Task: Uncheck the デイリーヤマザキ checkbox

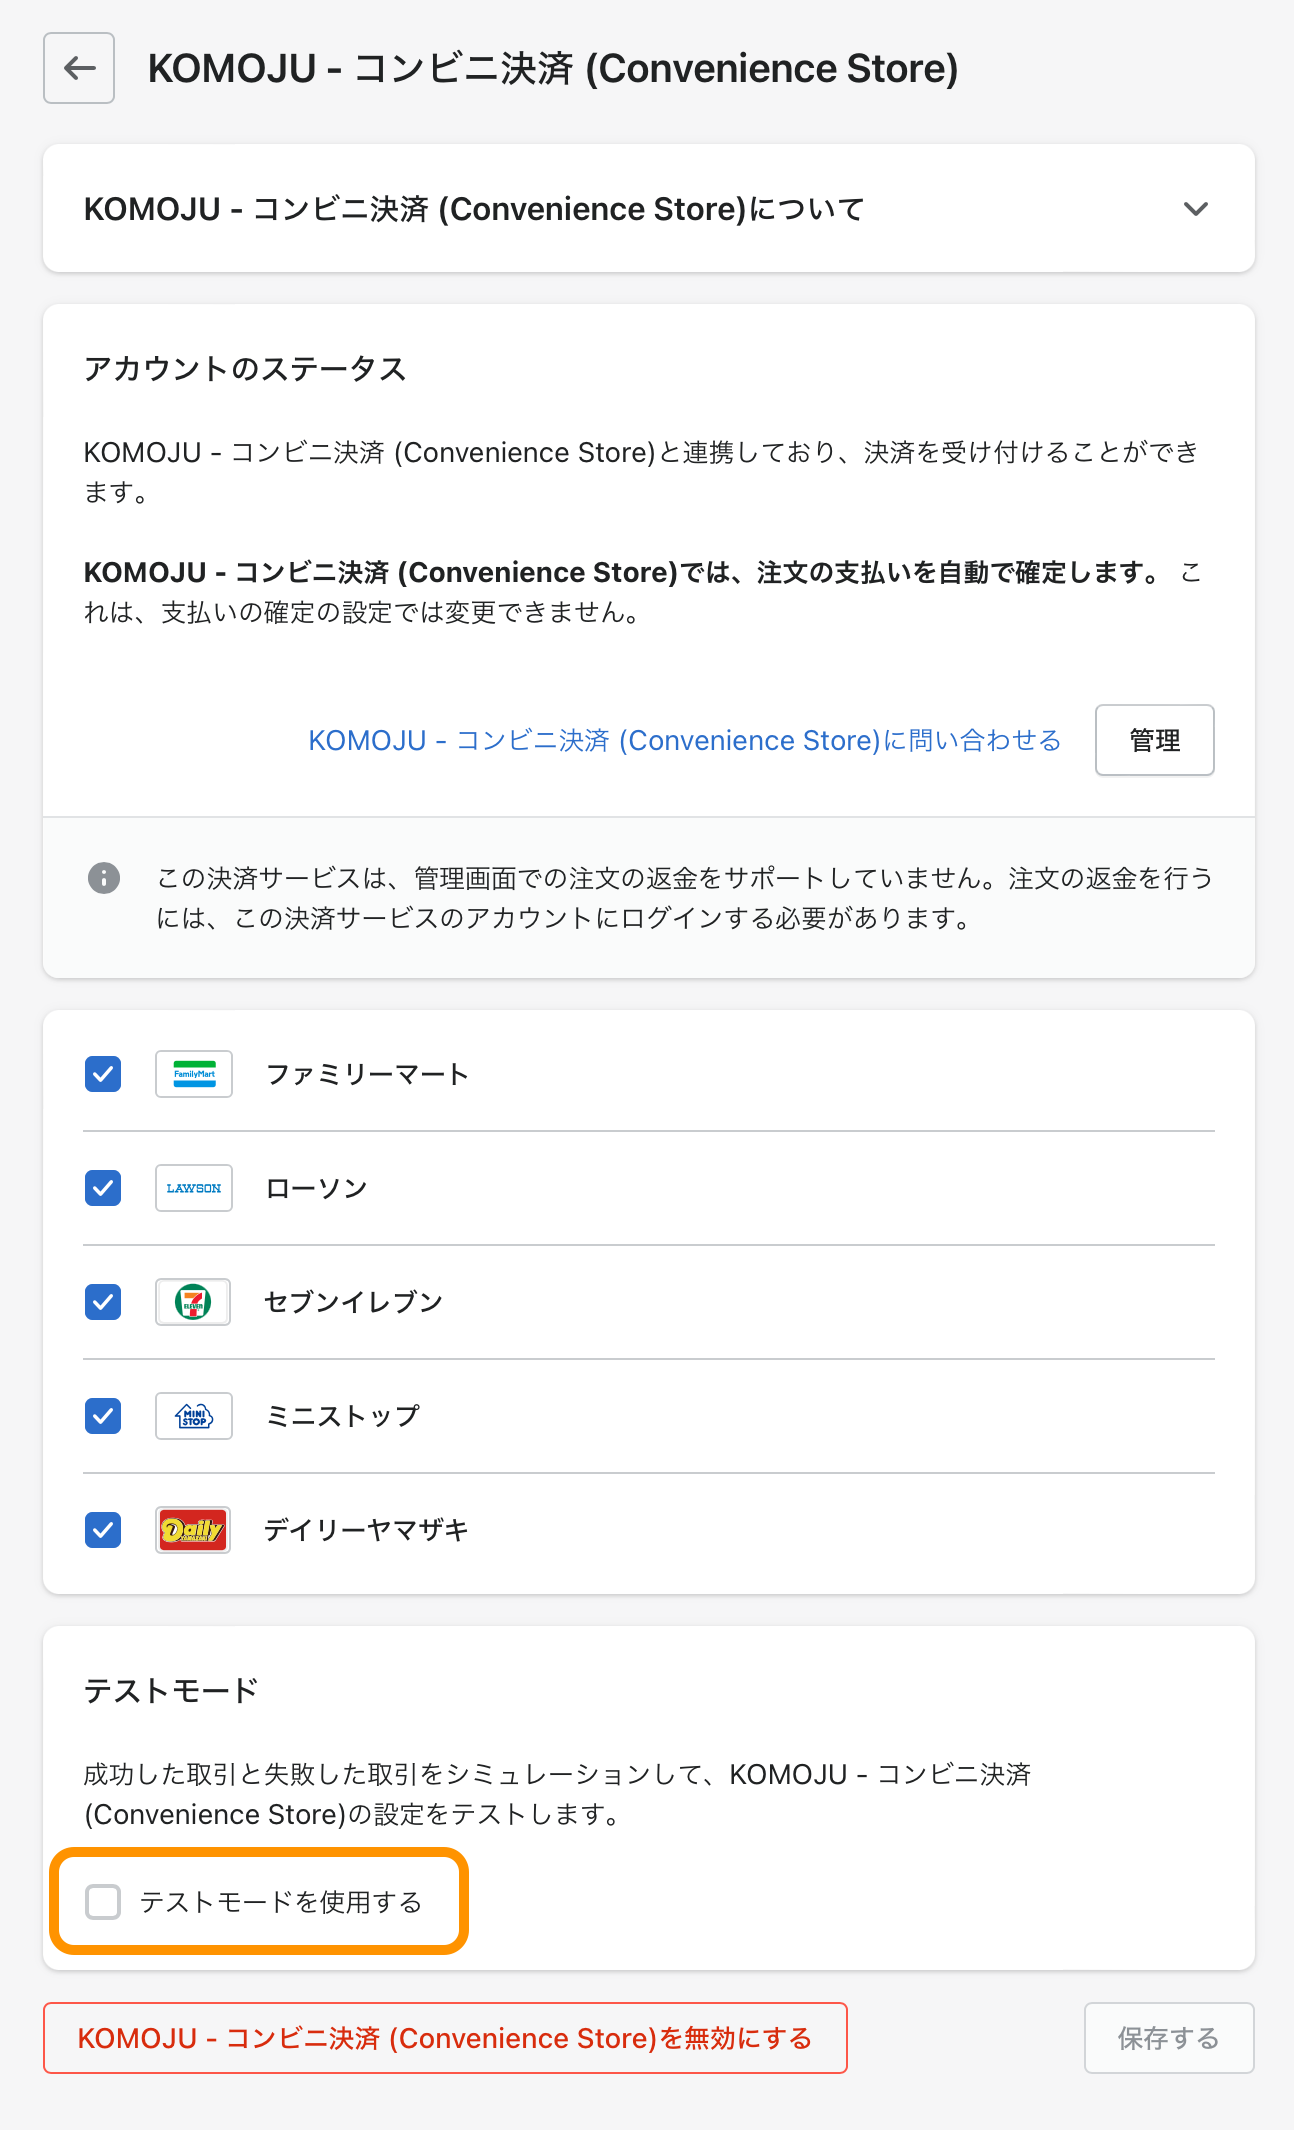Action: (x=103, y=1530)
